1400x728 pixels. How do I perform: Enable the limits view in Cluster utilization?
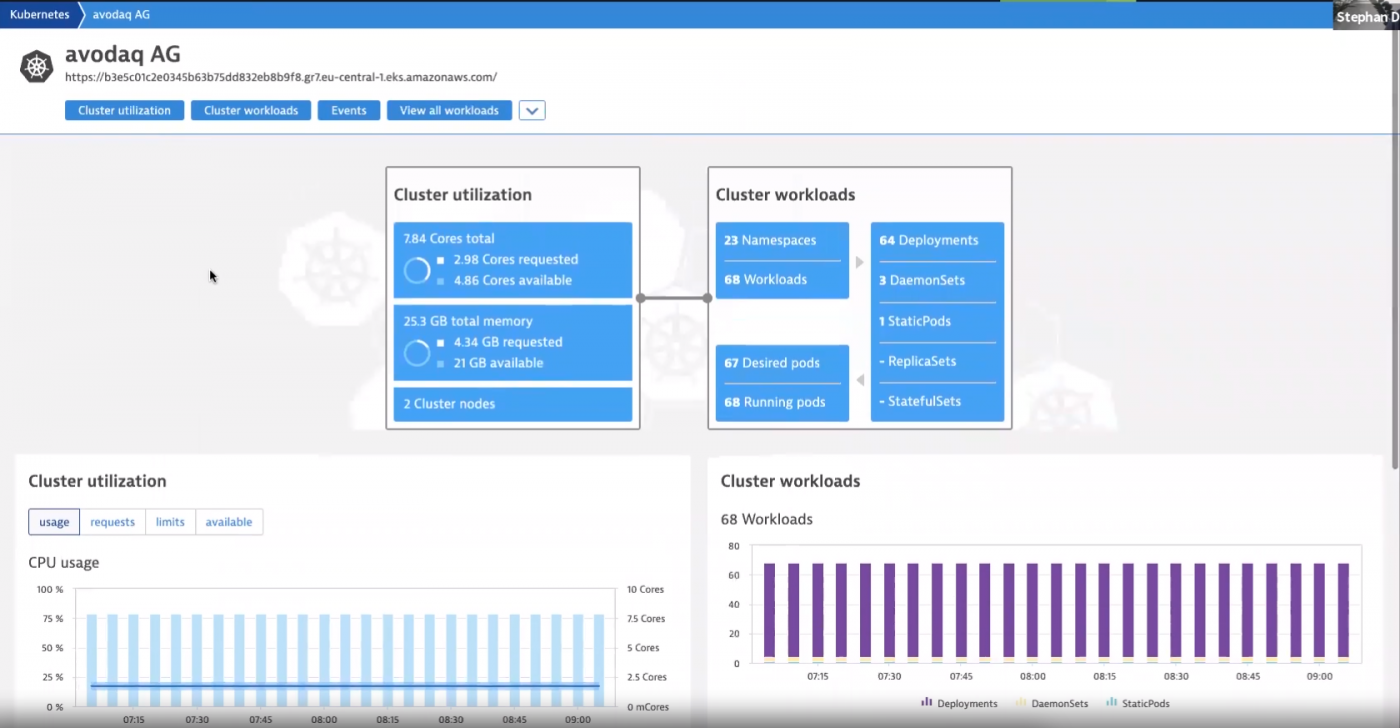pyautogui.click(x=169, y=521)
